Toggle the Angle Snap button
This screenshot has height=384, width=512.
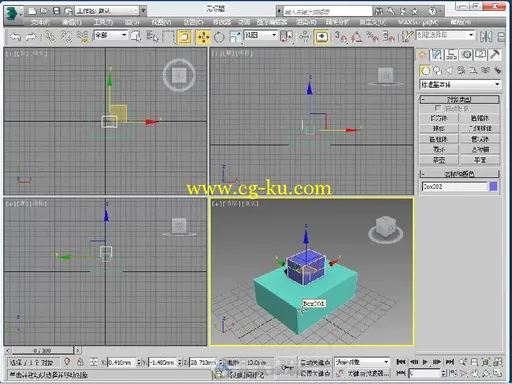[x=356, y=37]
